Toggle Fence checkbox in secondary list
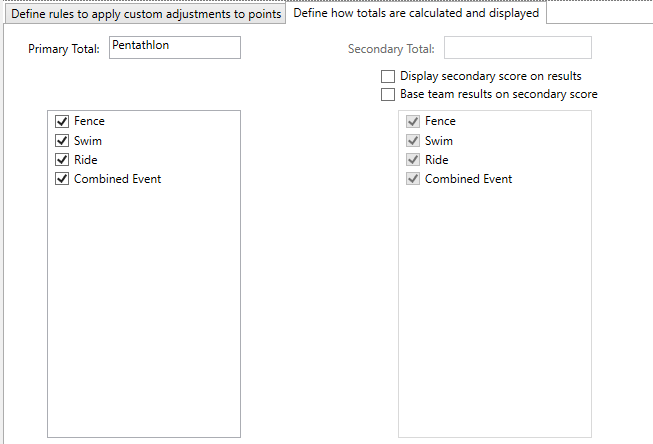 click(413, 121)
